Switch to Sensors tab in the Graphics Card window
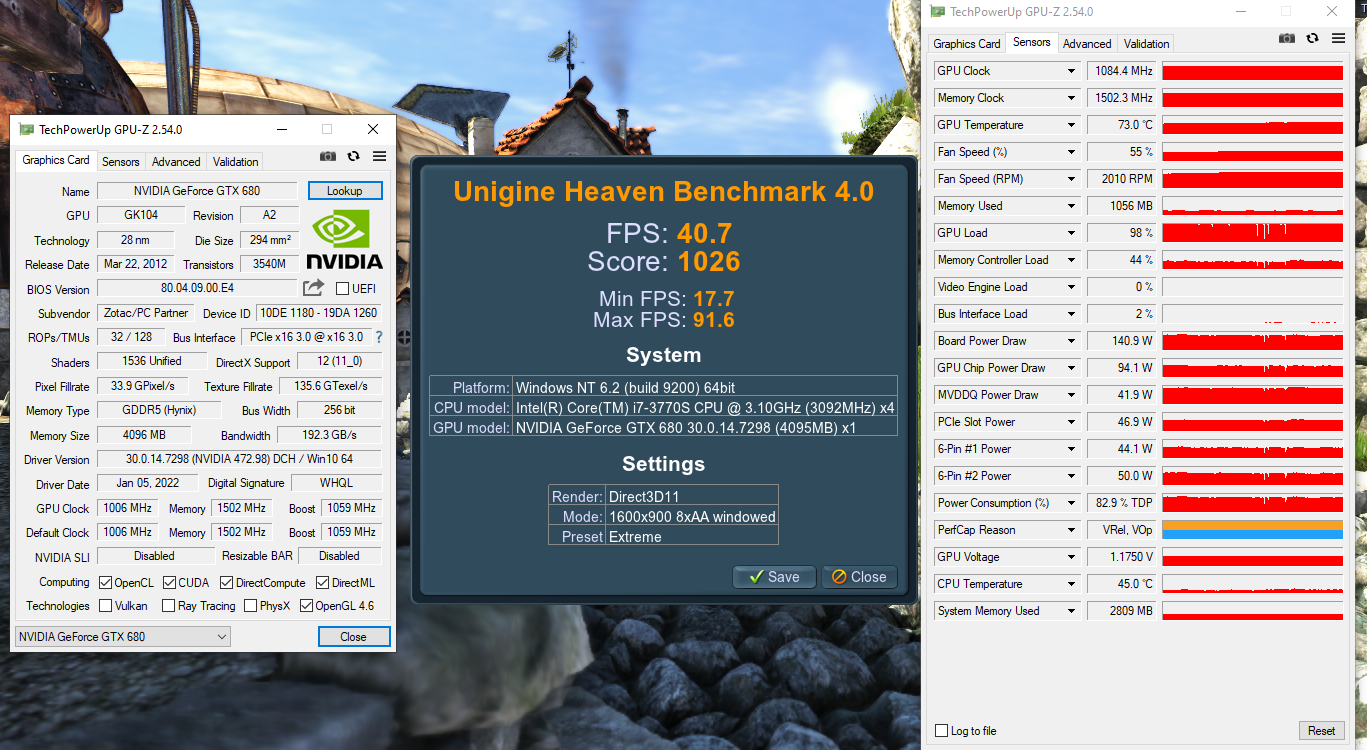1367x750 pixels. tap(121, 161)
